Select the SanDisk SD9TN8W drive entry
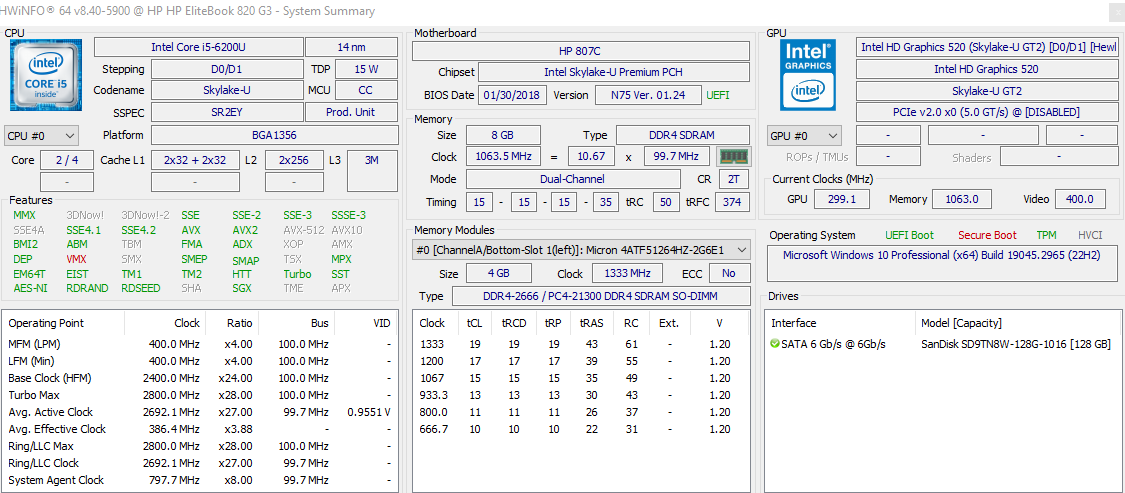 coord(1015,344)
